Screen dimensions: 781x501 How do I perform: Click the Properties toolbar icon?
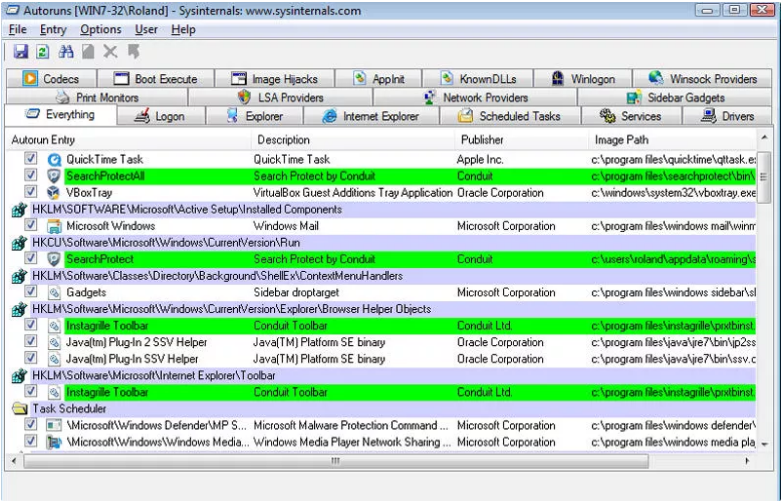click(x=88, y=51)
